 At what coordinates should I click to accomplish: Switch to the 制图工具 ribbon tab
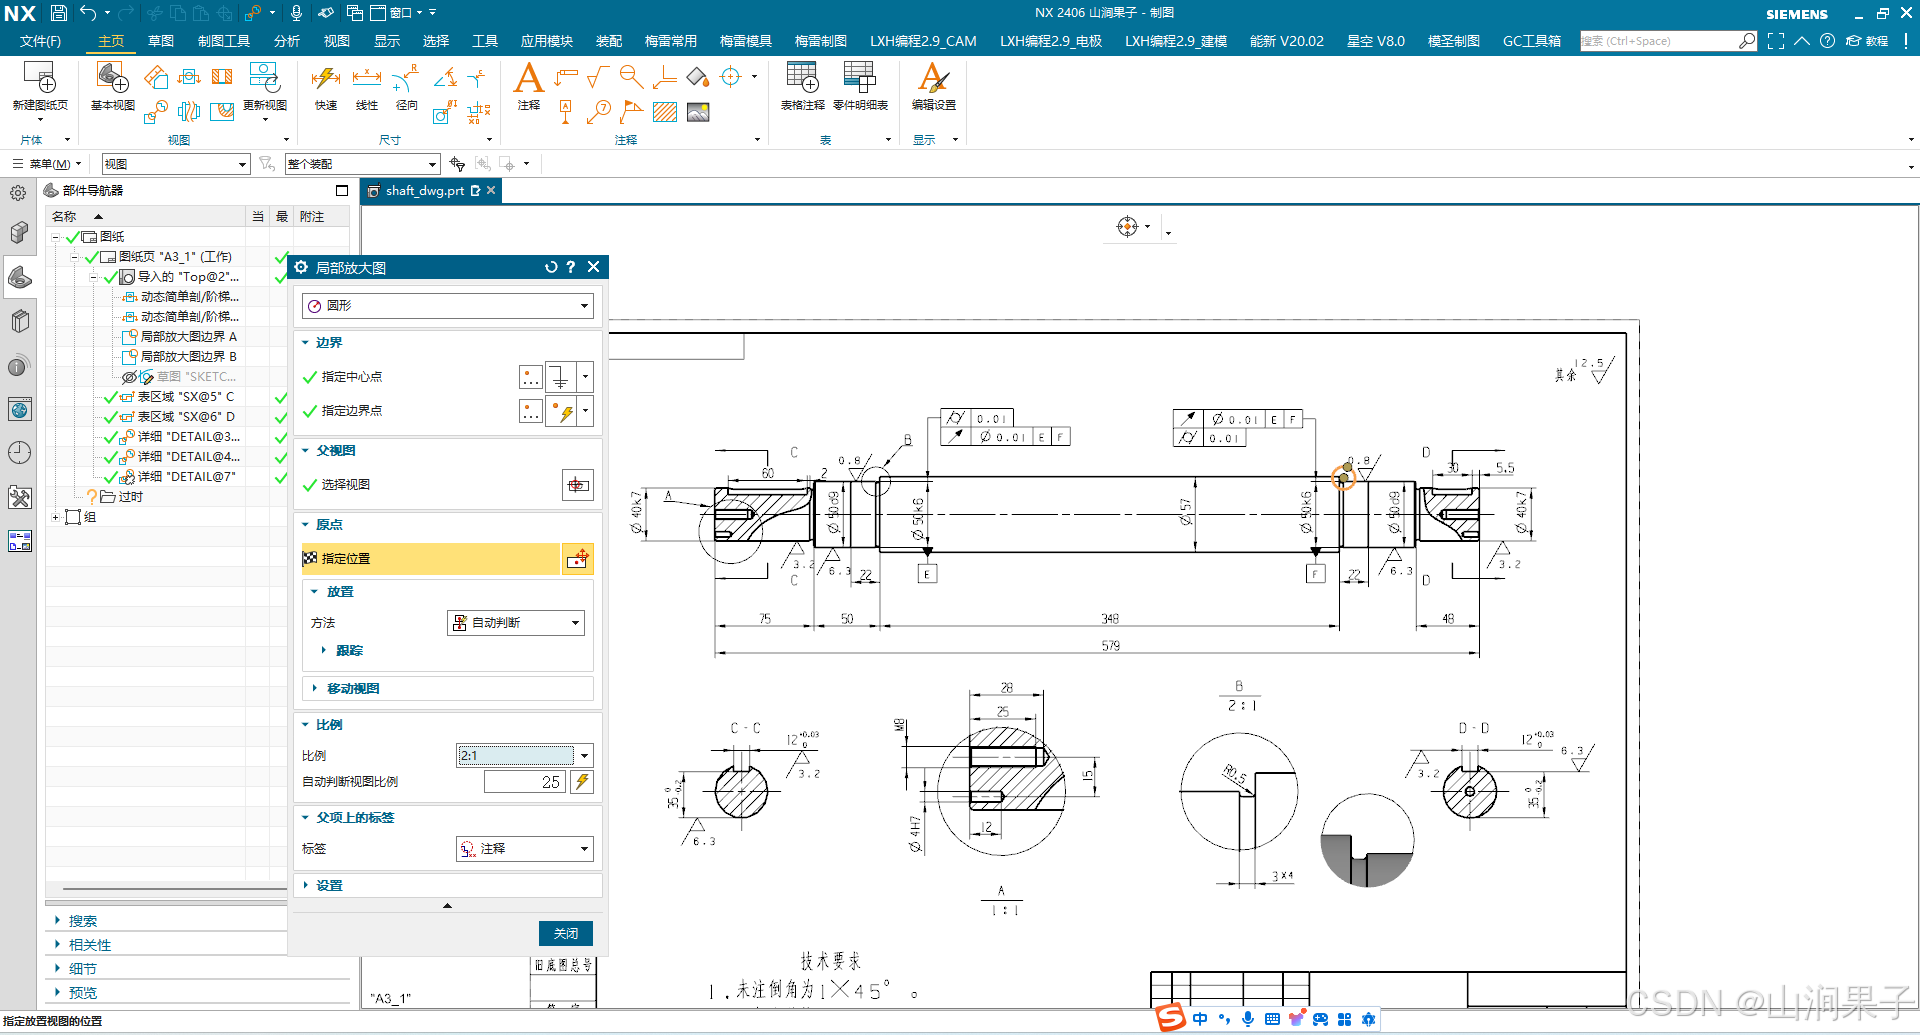[x=224, y=41]
